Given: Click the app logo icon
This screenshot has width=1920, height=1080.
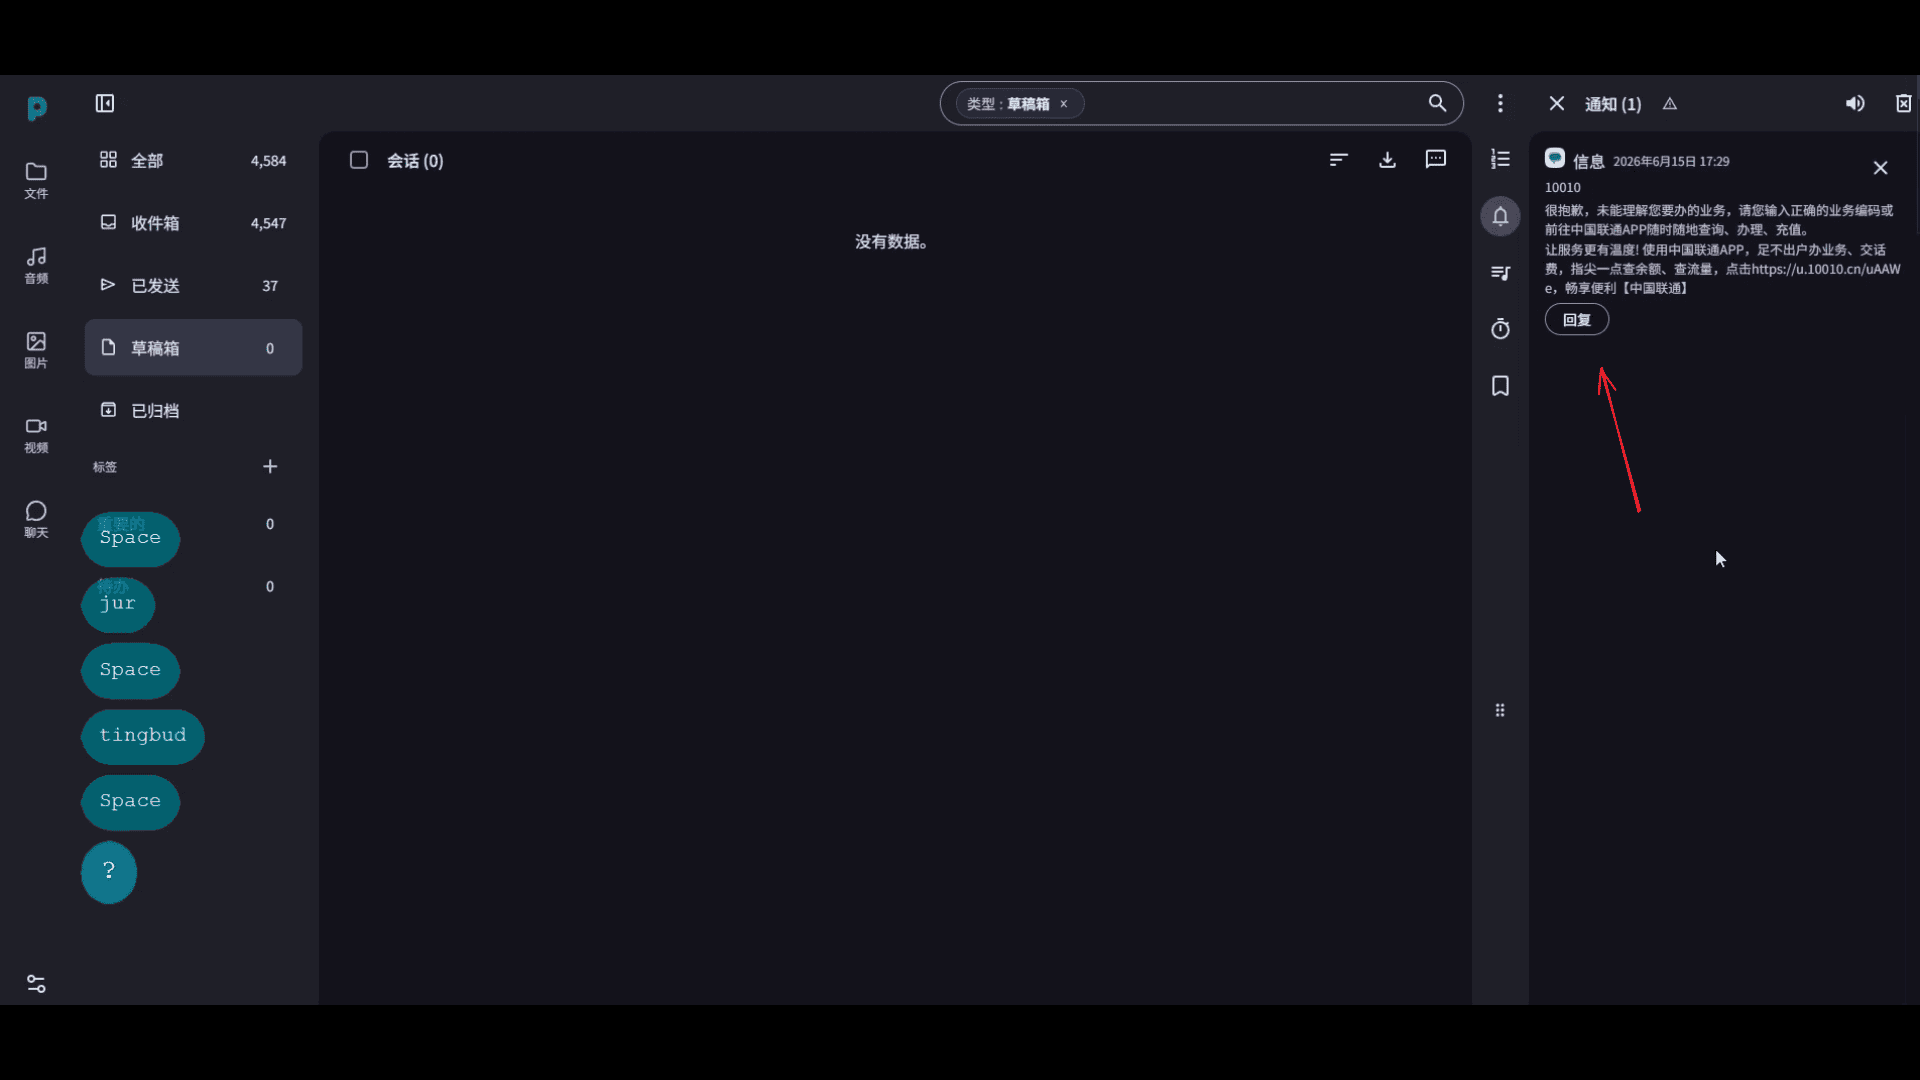Looking at the screenshot, I should point(37,107).
